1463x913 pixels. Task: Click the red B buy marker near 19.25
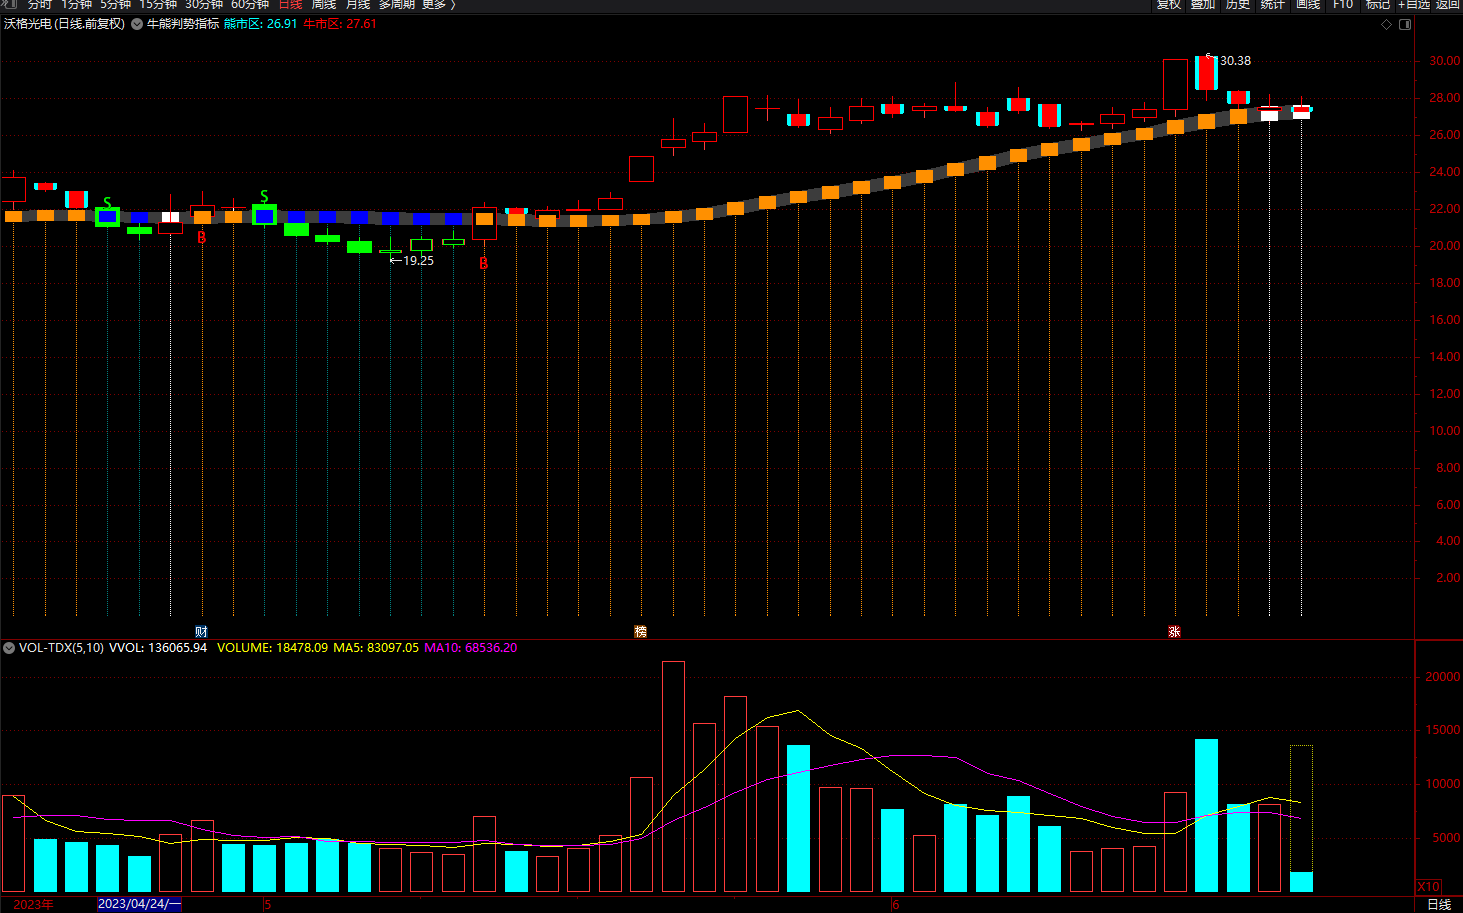coord(483,264)
